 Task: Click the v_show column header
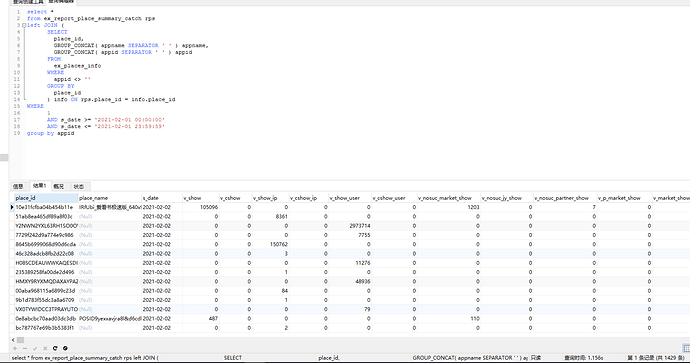[x=200, y=198]
